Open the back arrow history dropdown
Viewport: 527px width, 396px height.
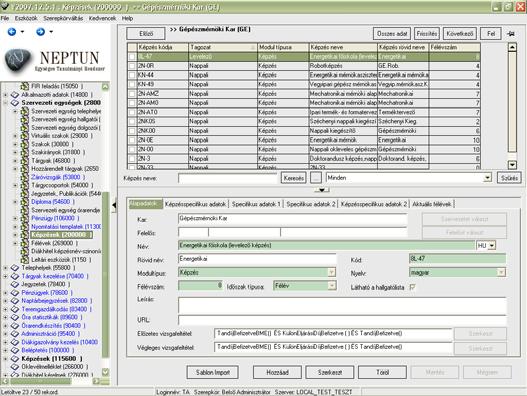23,32
